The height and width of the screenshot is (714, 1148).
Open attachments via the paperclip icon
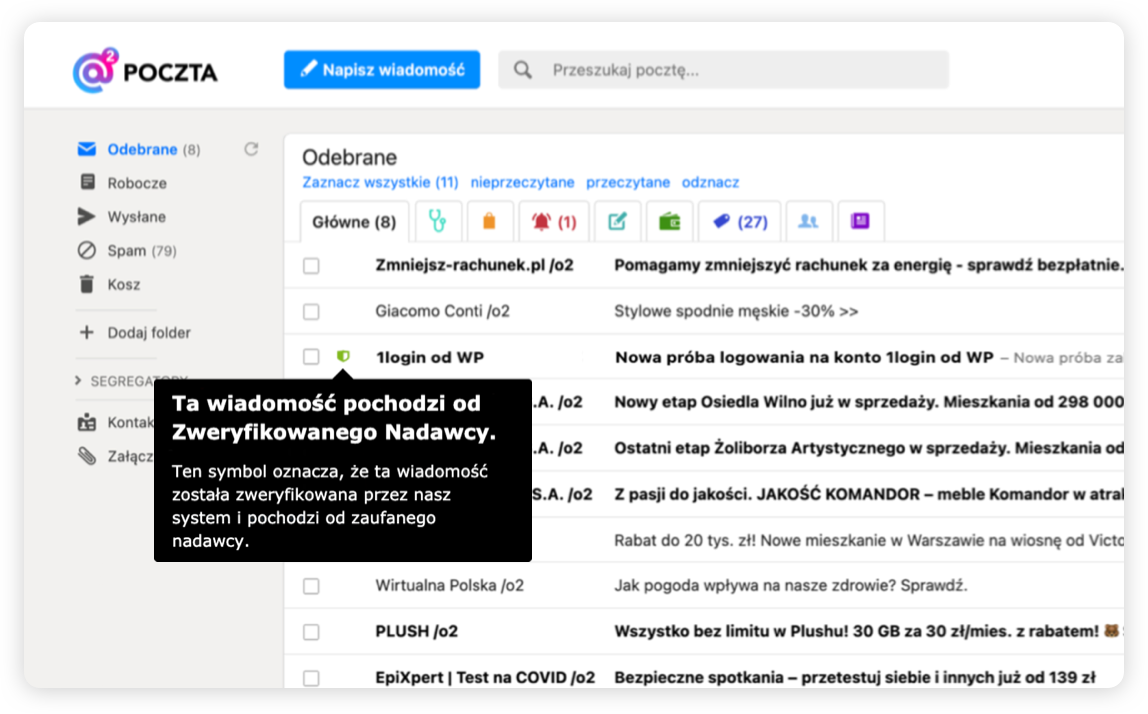[x=86, y=456]
